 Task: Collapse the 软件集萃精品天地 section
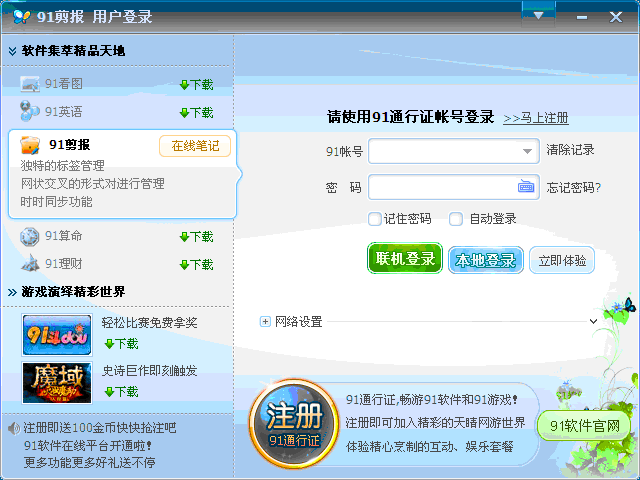[13, 51]
